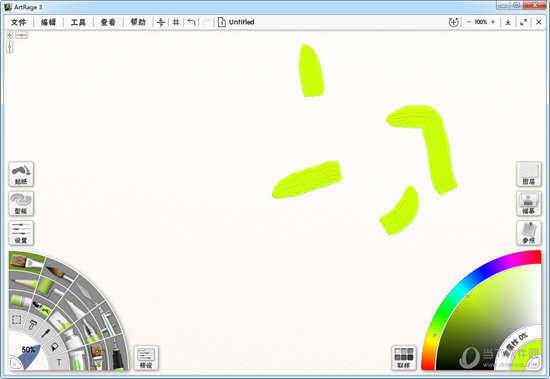Select the Oil Brush tool
This screenshot has width=550, height=379.
26,262
